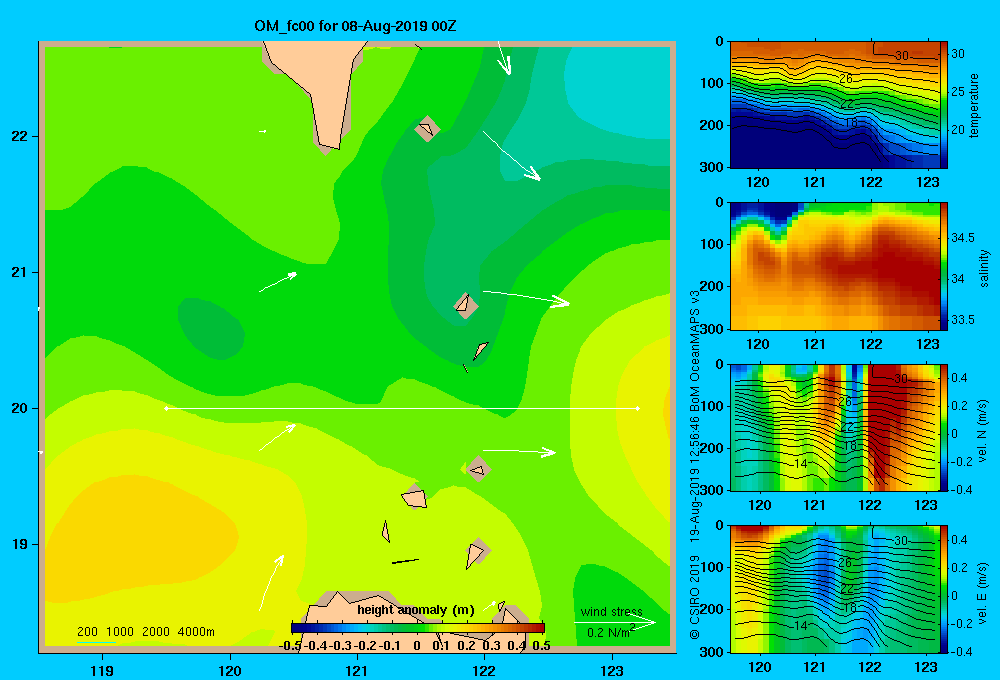Open the eastward velocity cross-section panel
This screenshot has width=1000, height=680.
[834, 589]
